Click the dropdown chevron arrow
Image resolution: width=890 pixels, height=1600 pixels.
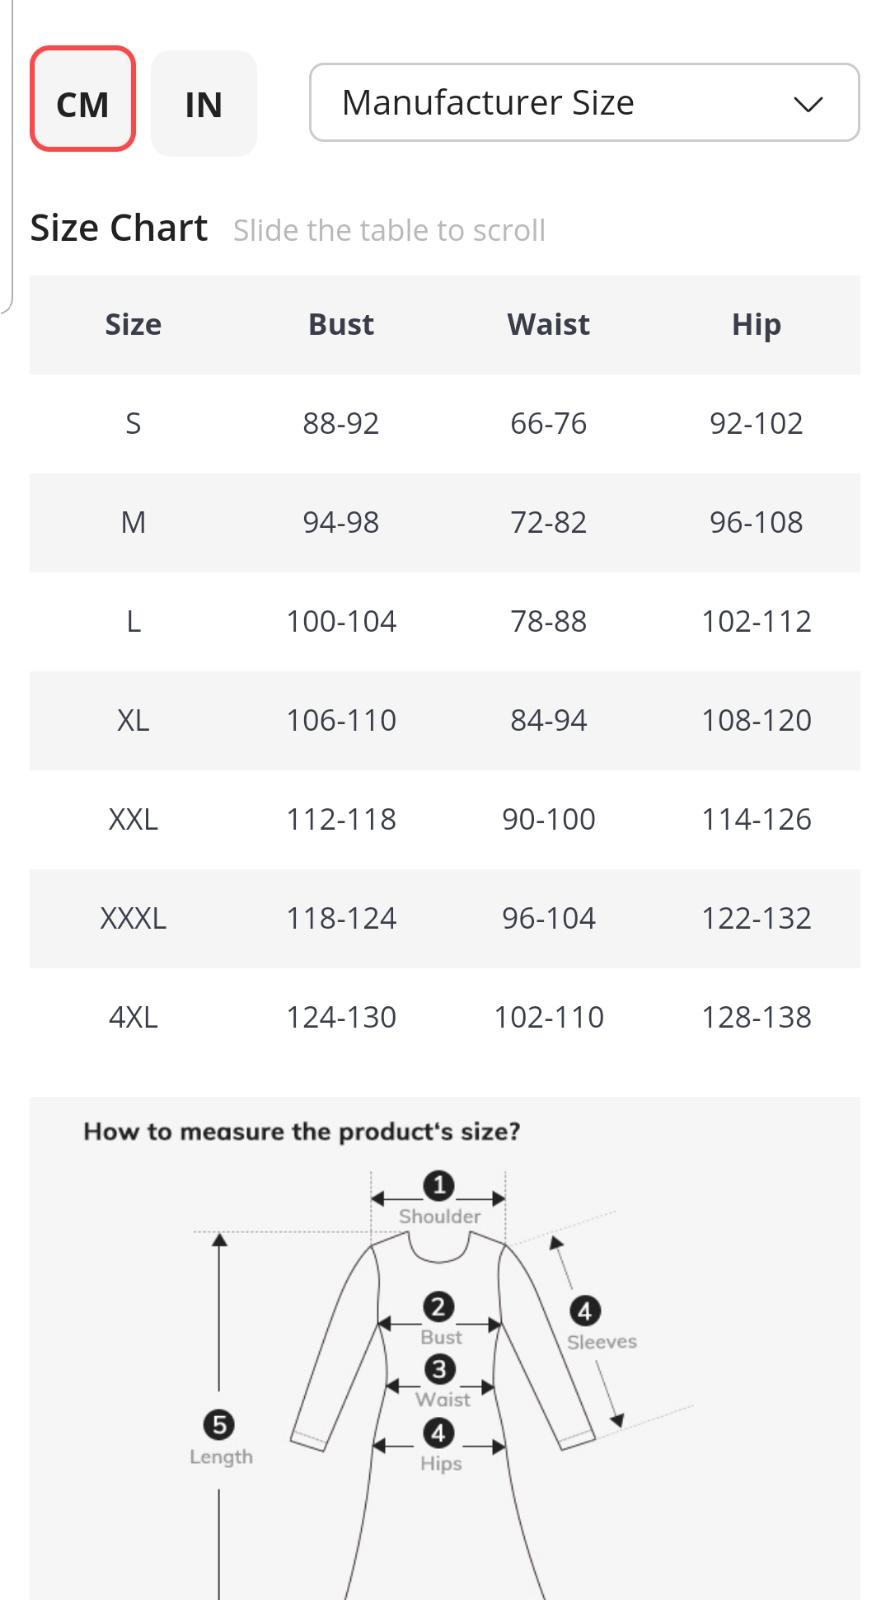(x=808, y=103)
